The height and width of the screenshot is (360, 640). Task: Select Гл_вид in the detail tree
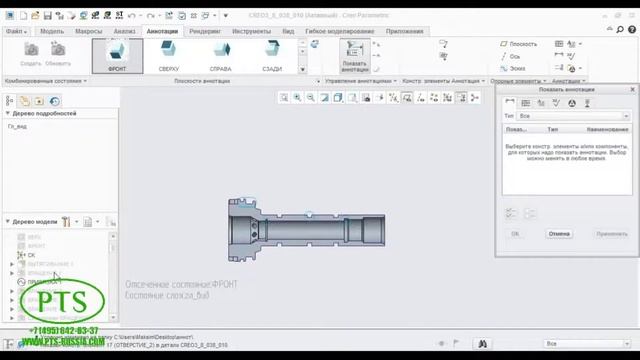17,127
